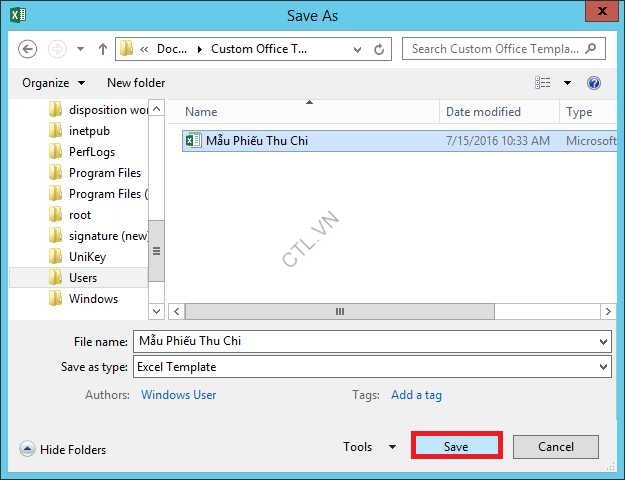Click the Excel icon in title bar
The width and height of the screenshot is (625, 480).
pos(18,16)
